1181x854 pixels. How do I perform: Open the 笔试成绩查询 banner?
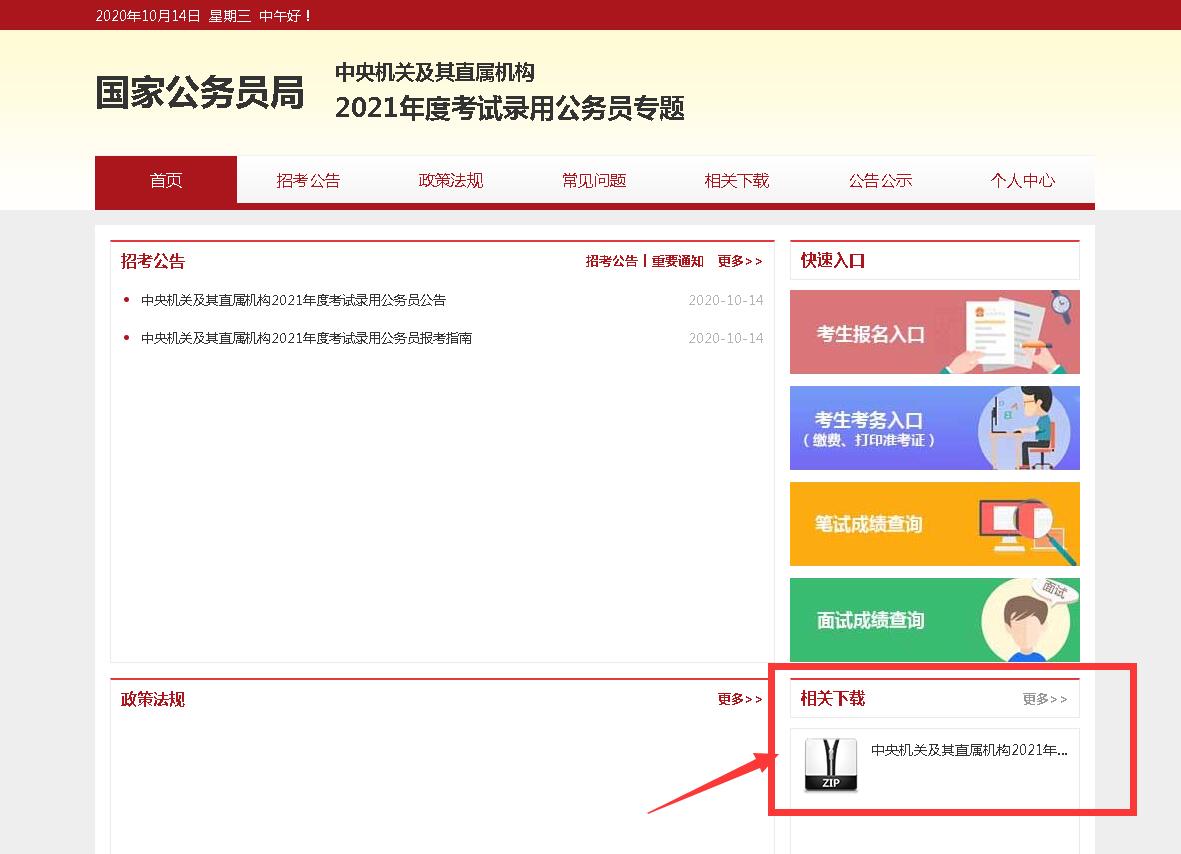(934, 524)
